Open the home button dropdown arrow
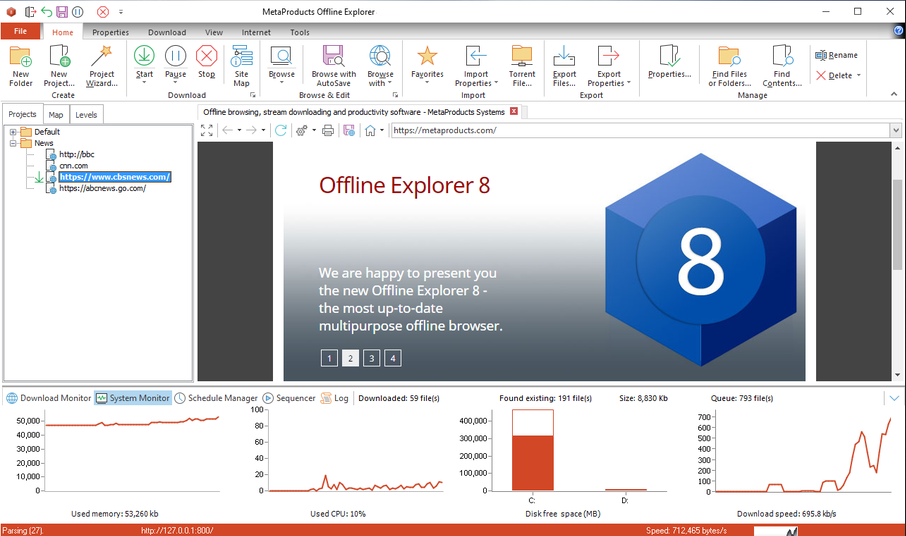Screen dimensions: 906x536 [x=382, y=131]
